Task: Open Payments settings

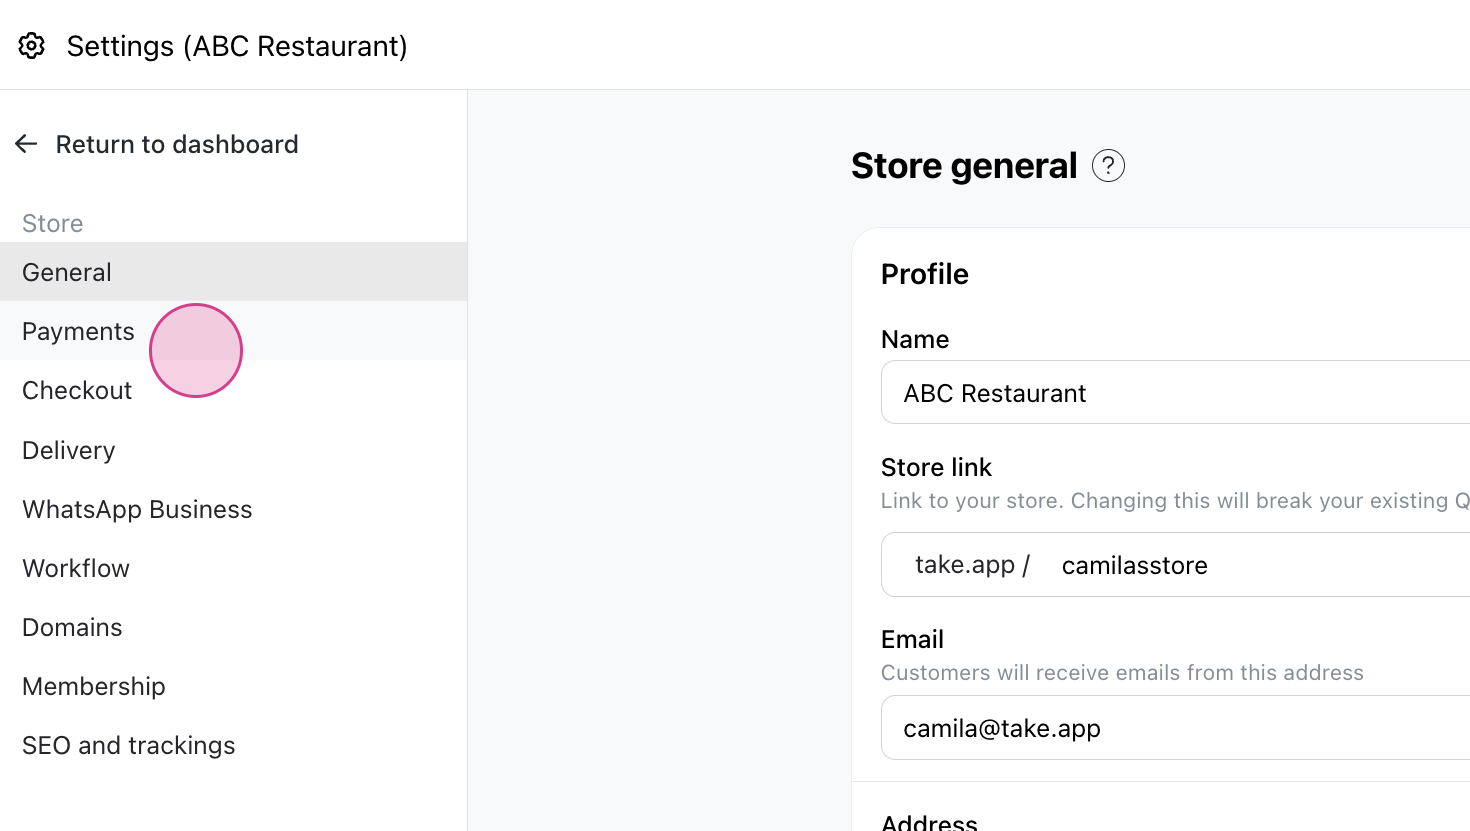Action: click(x=233, y=331)
